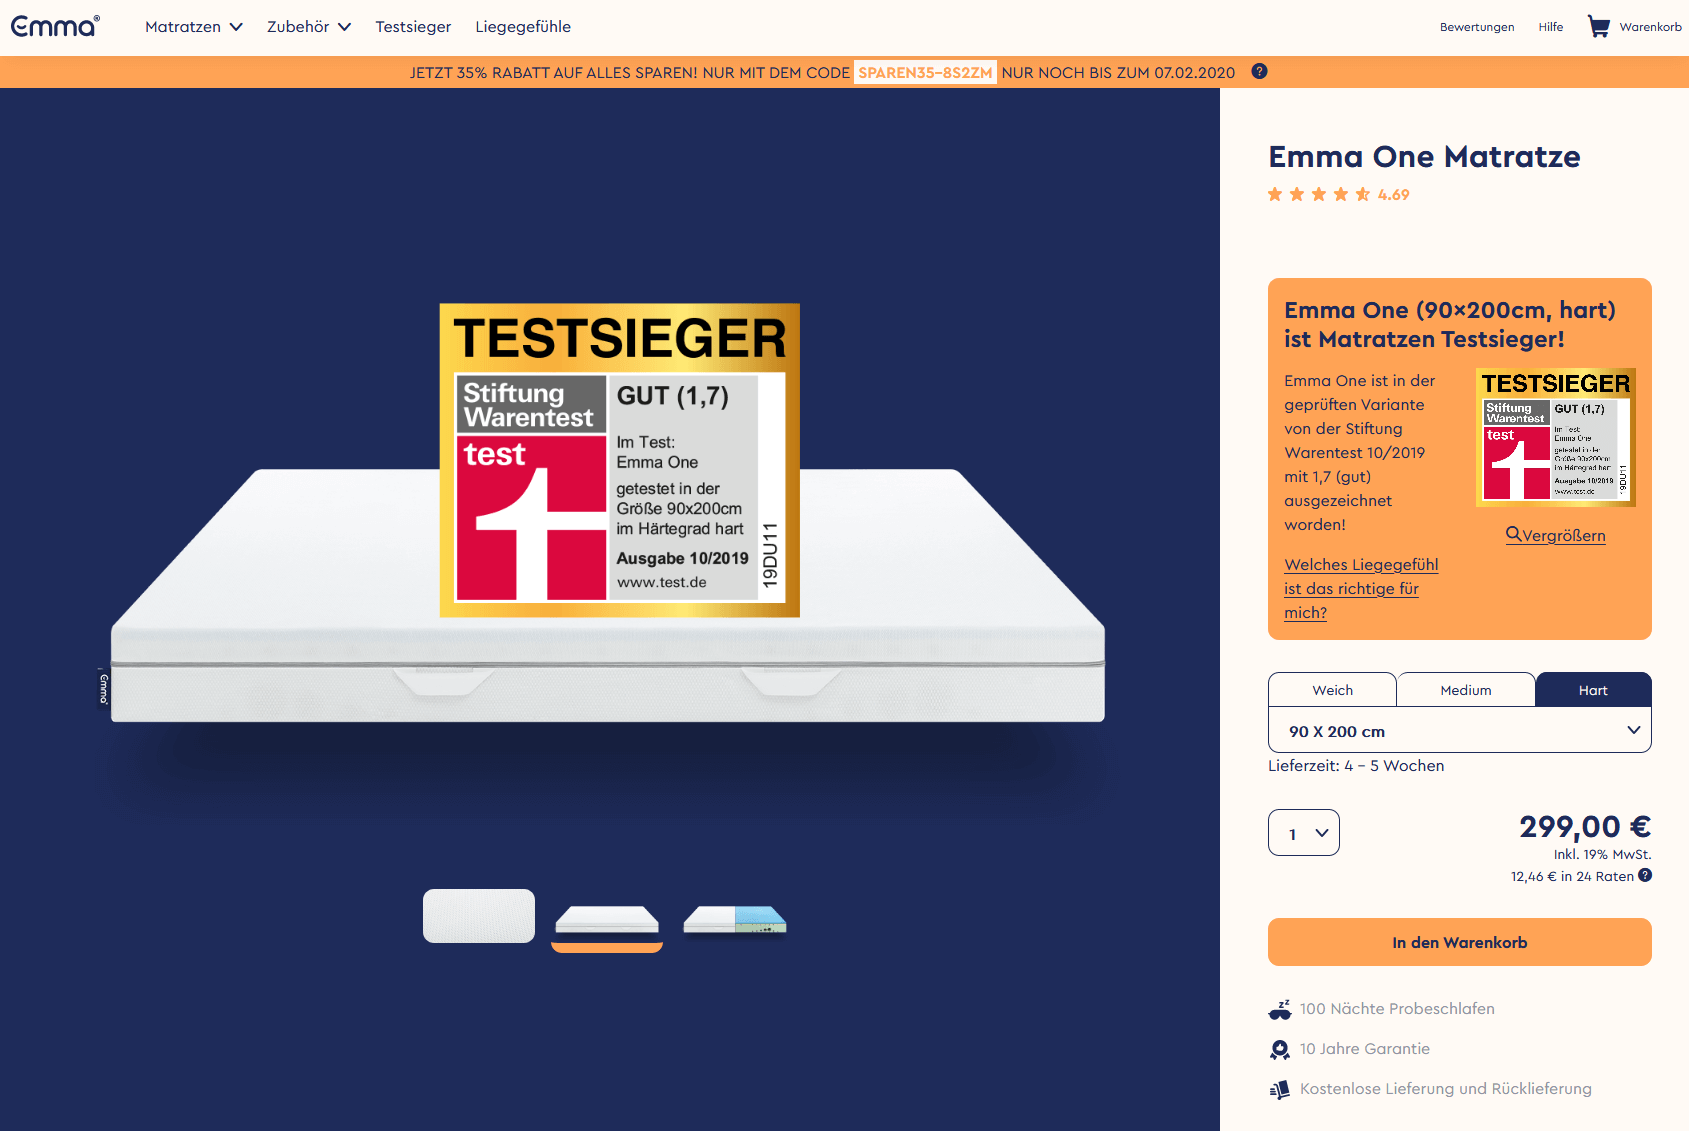The width and height of the screenshot is (1689, 1131).
Task: Click the installment info question mark icon
Action: click(x=1645, y=875)
